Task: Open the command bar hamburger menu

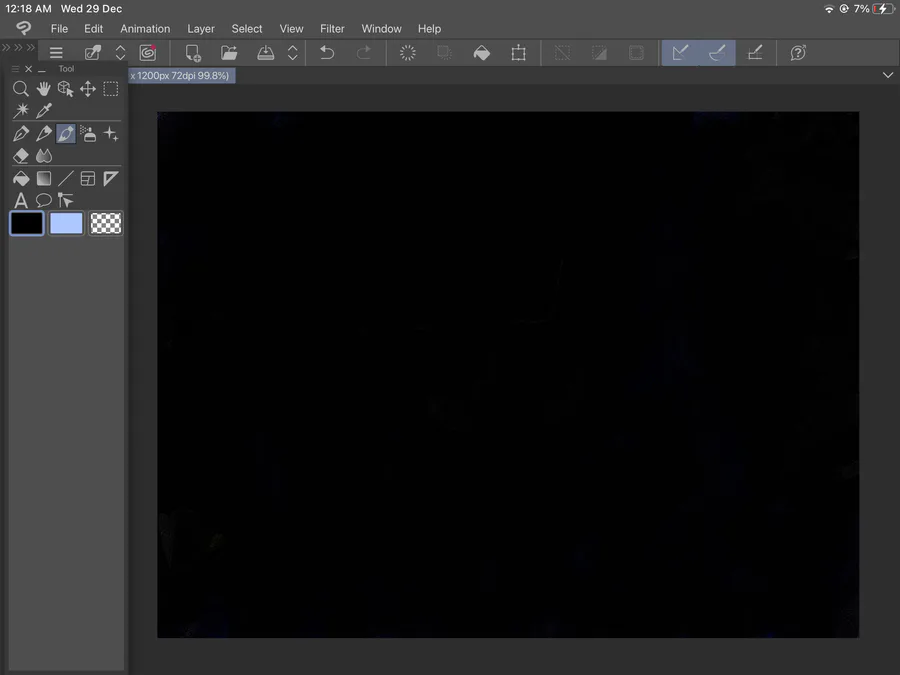Action: 56,53
